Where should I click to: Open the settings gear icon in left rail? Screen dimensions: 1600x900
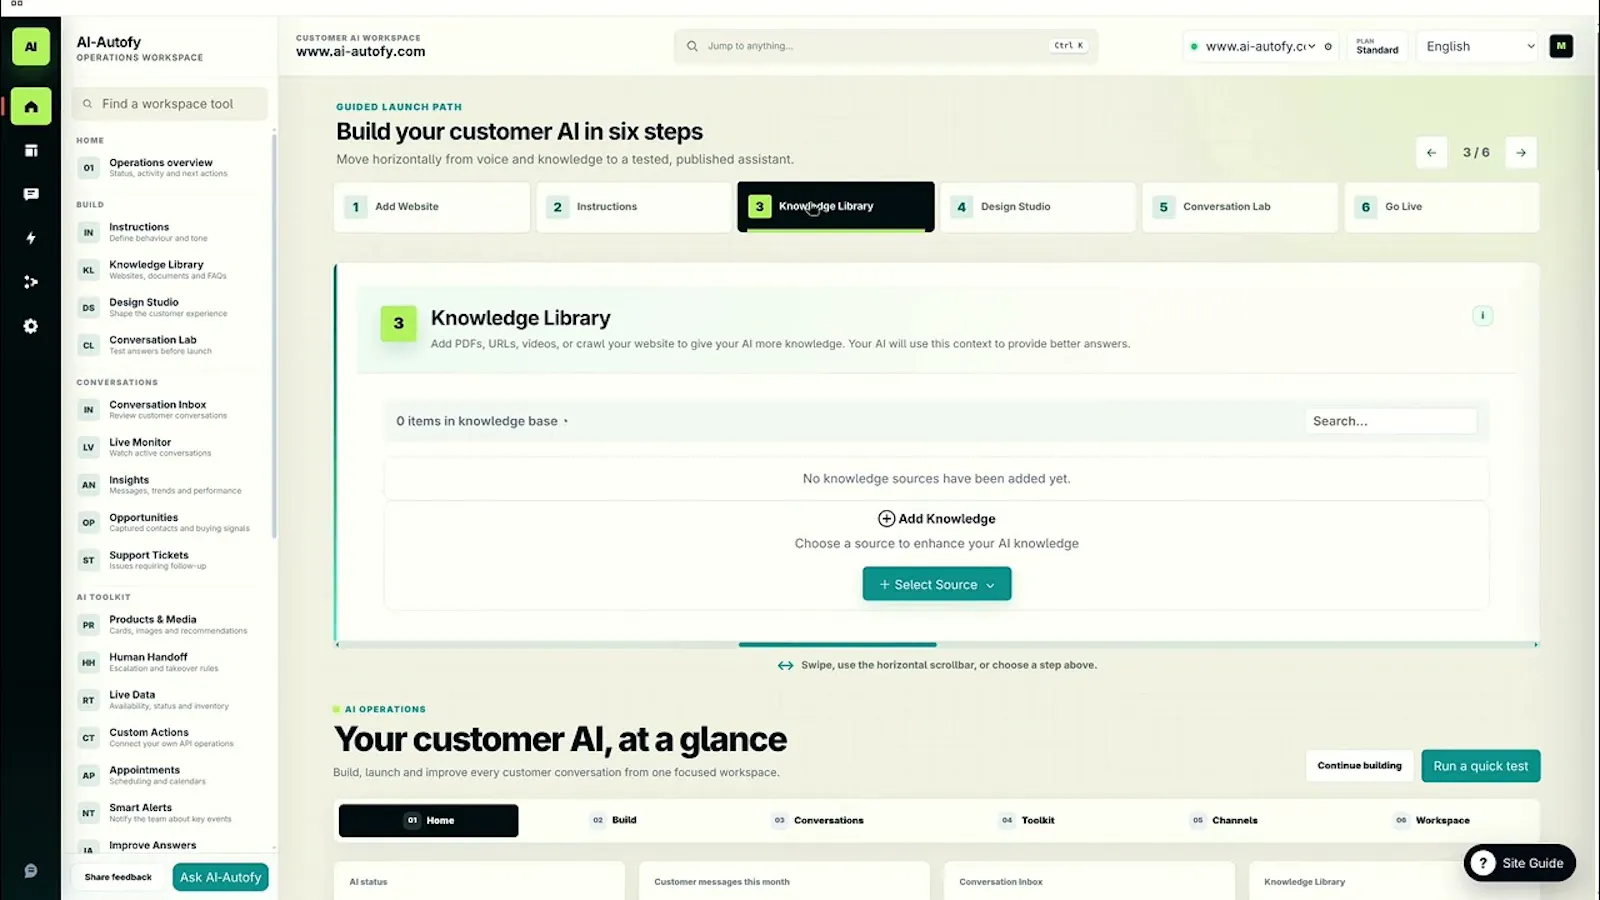[31, 326]
